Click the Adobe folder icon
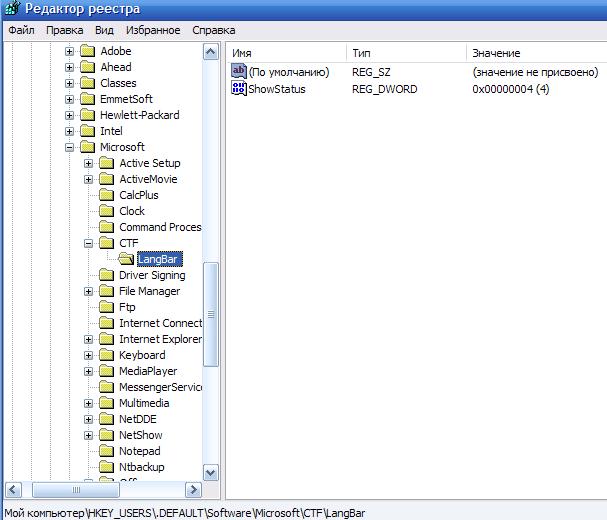 click(88, 51)
